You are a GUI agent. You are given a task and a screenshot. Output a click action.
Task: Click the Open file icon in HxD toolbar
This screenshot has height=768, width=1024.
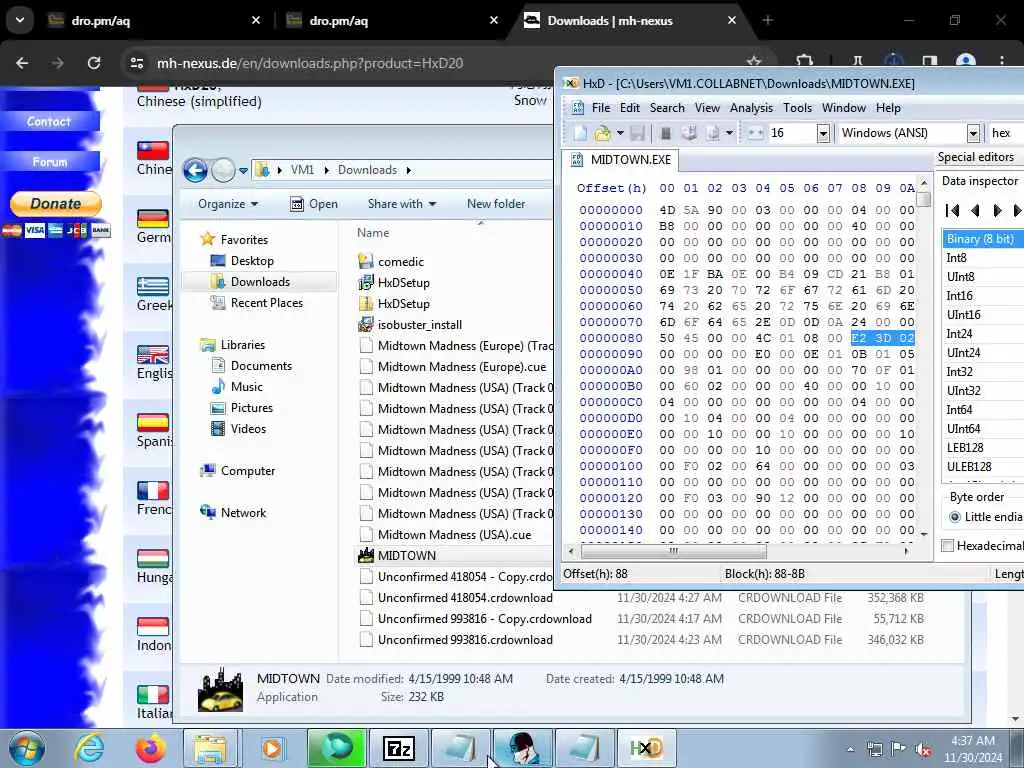coord(602,133)
